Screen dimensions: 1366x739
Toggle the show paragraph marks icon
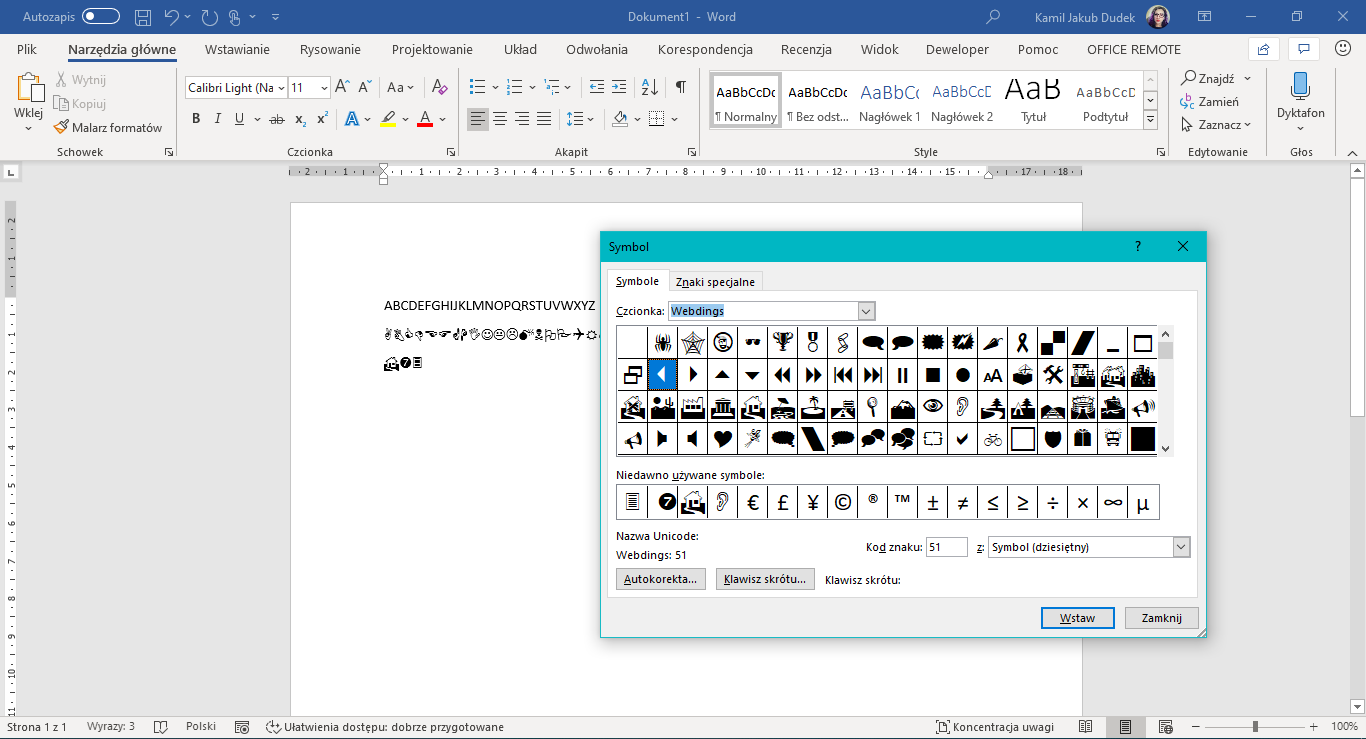680,87
